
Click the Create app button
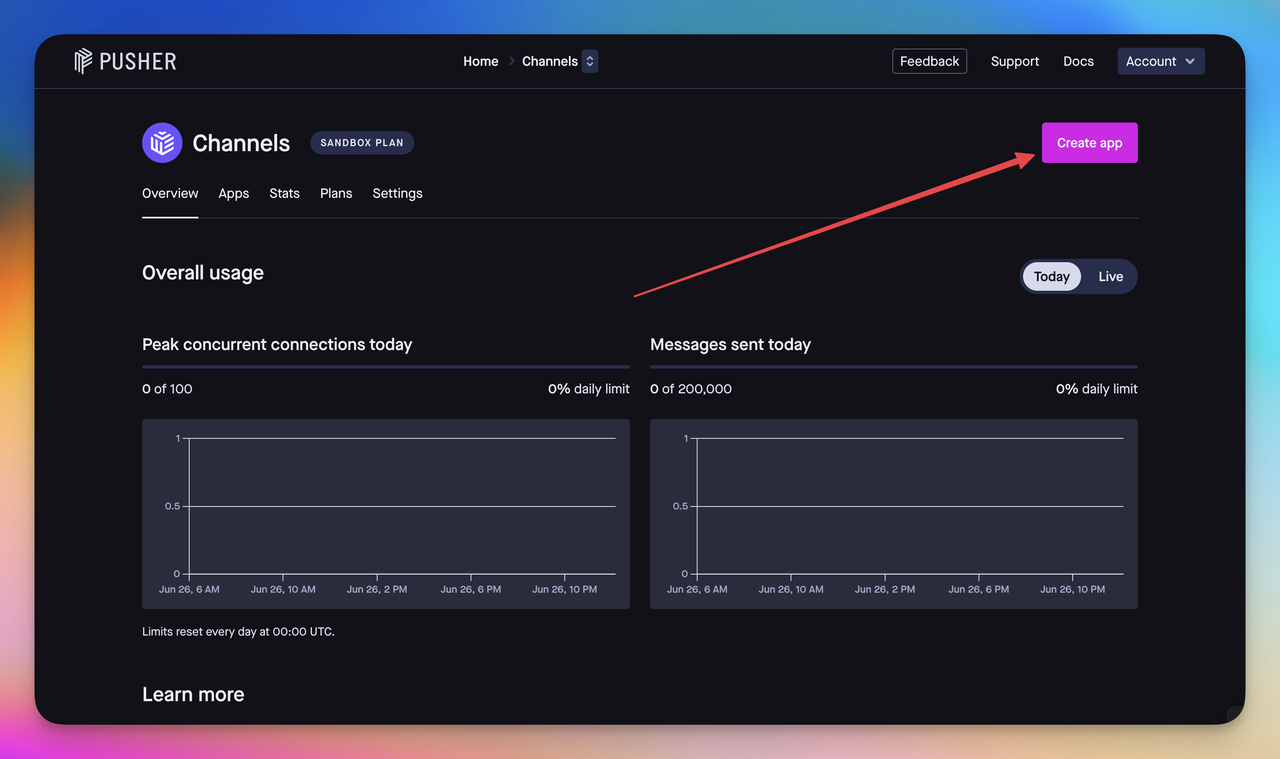coord(1089,143)
